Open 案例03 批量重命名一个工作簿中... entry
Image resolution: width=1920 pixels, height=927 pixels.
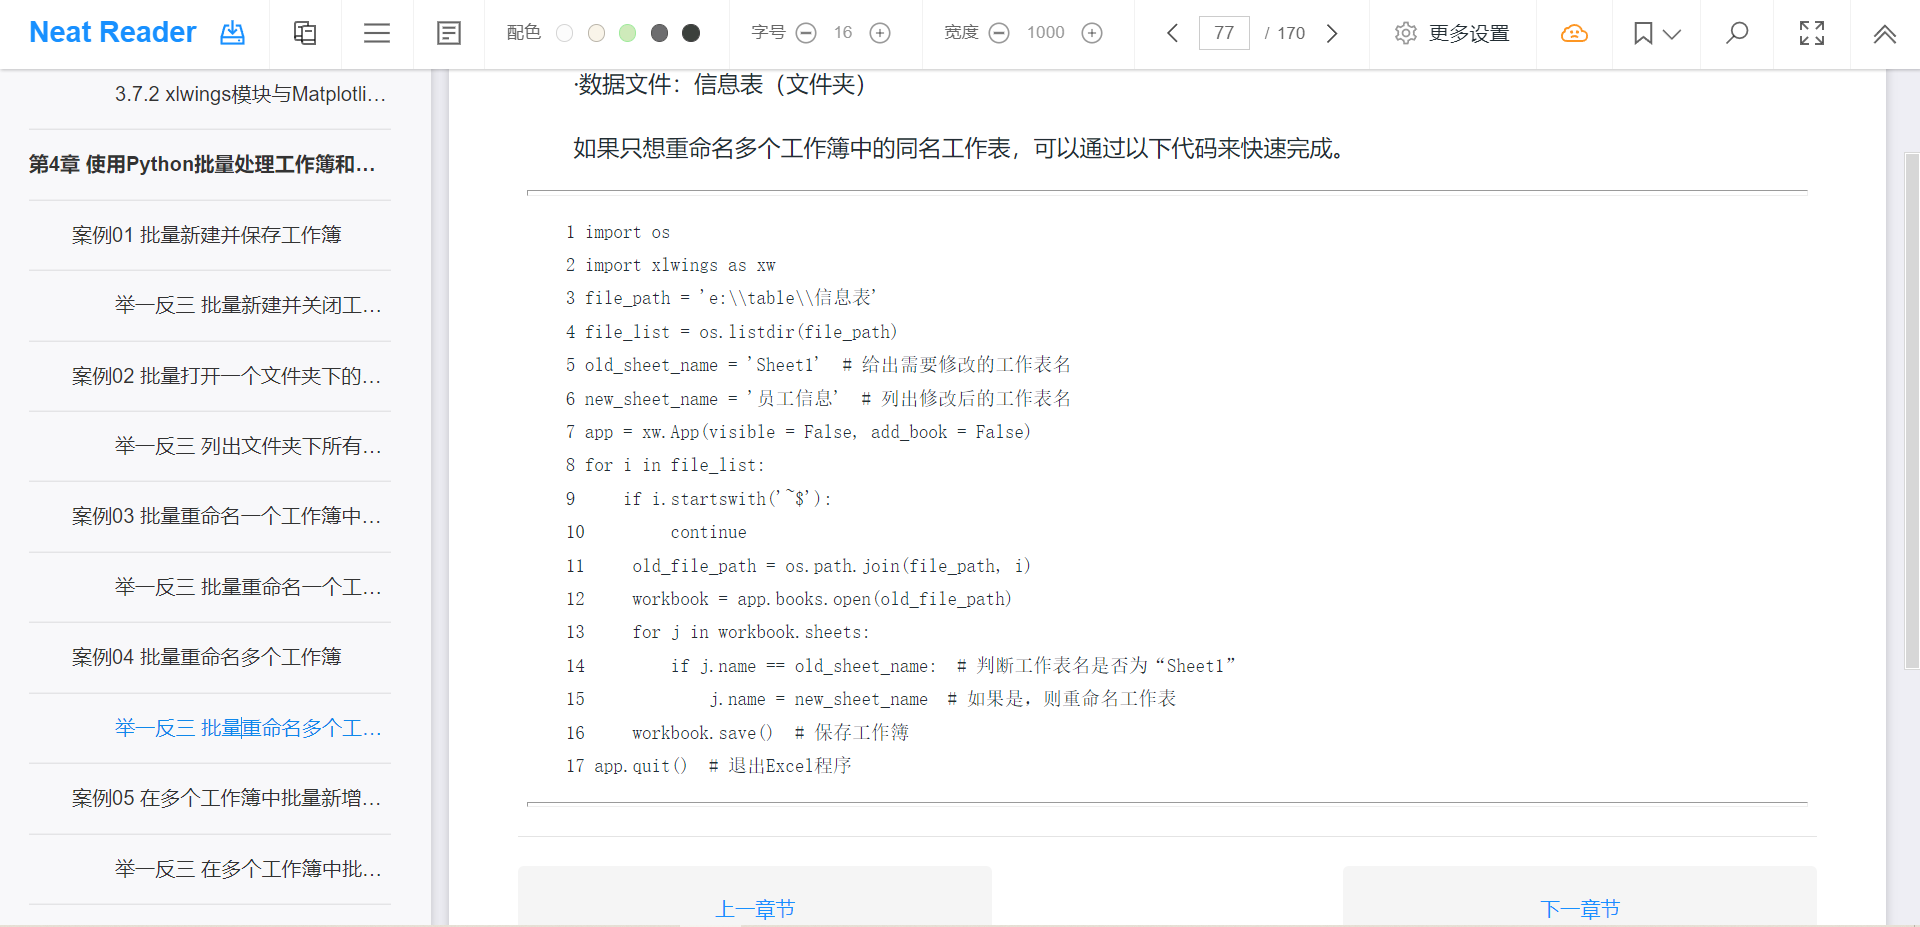[226, 516]
